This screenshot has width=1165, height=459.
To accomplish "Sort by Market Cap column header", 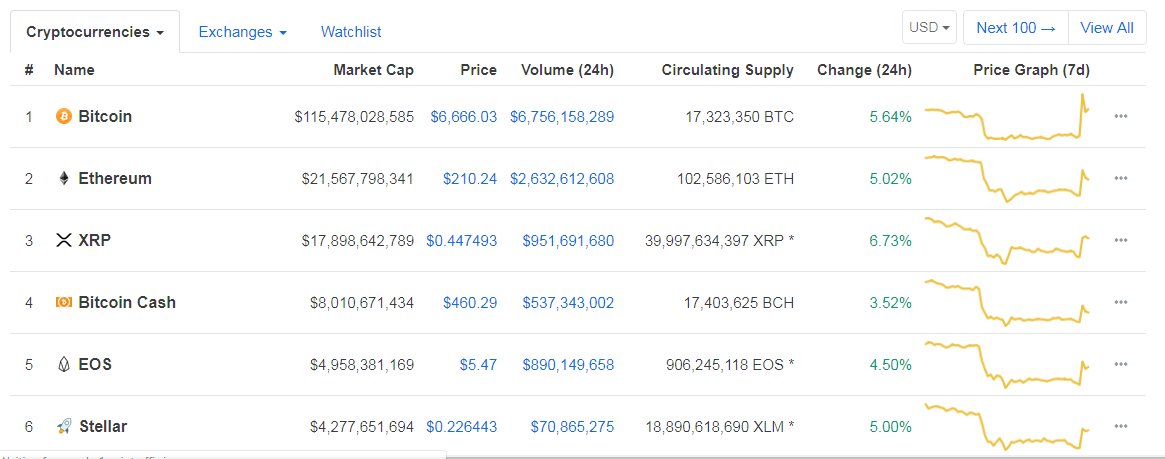I will pyautogui.click(x=373, y=70).
